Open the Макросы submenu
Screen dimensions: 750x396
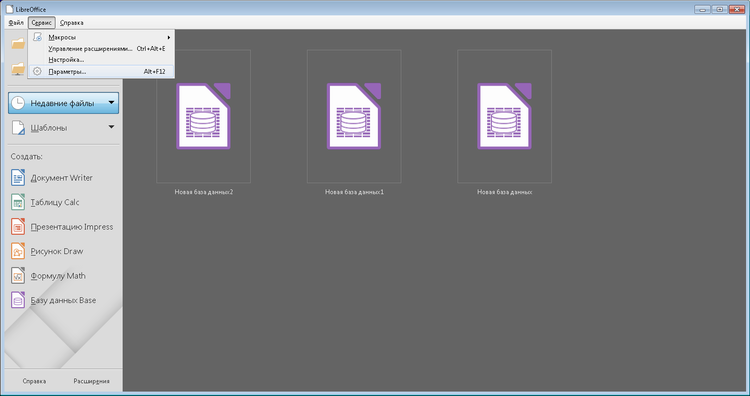pos(101,37)
